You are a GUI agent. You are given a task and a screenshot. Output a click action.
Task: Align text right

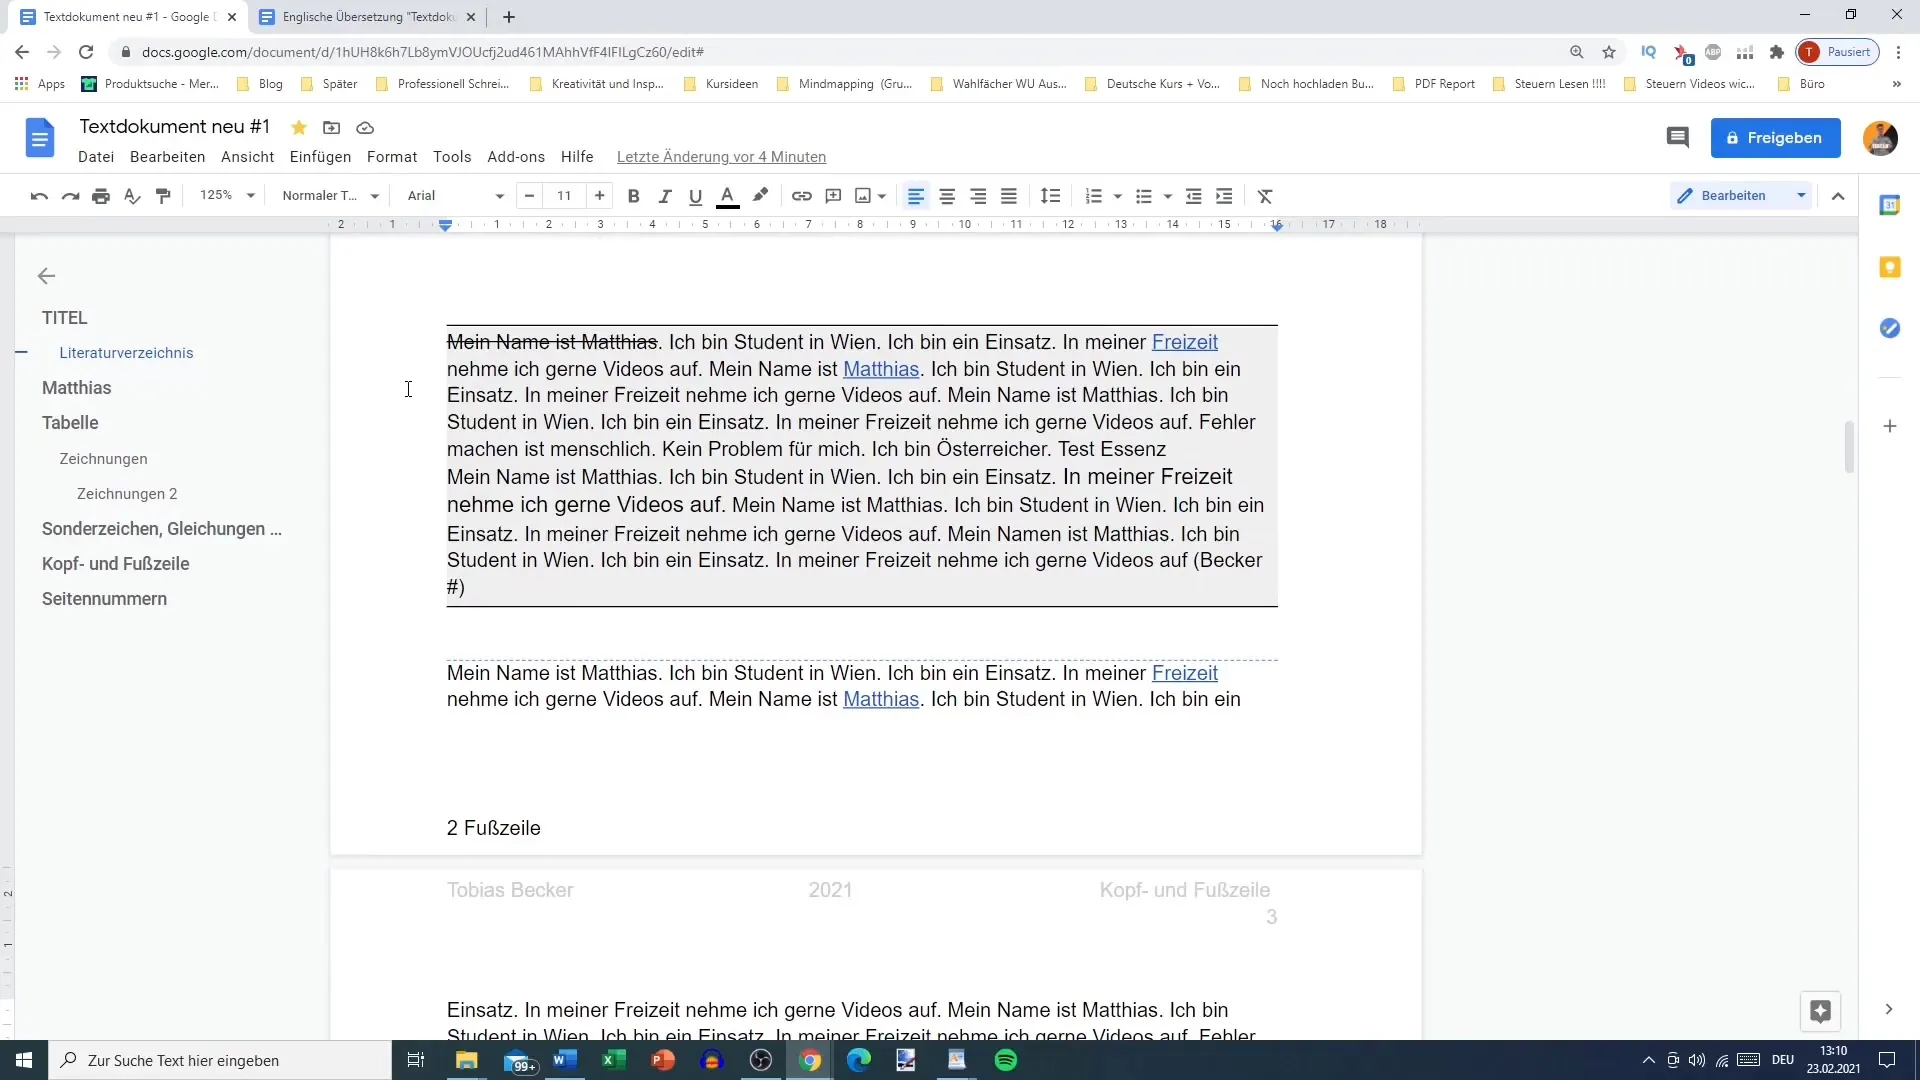click(978, 196)
